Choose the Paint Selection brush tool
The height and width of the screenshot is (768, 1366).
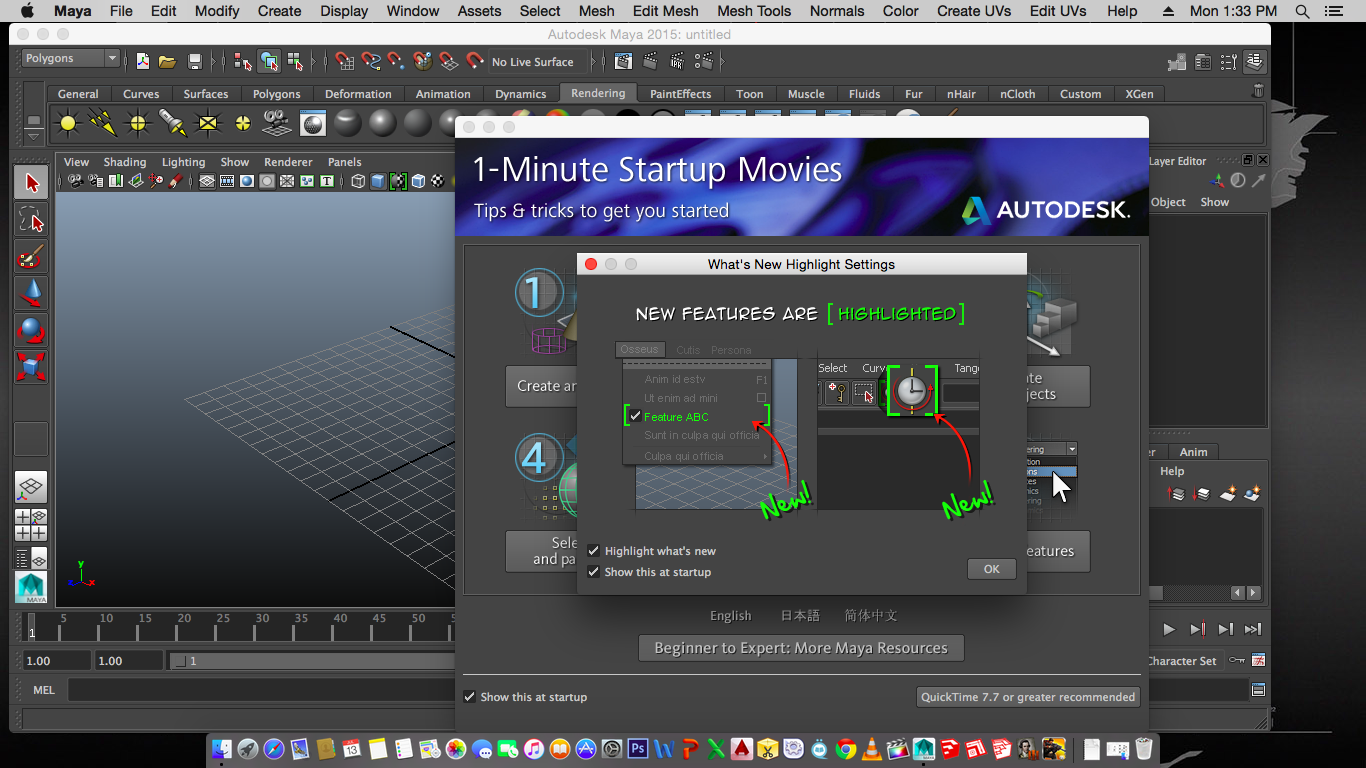coord(31,257)
